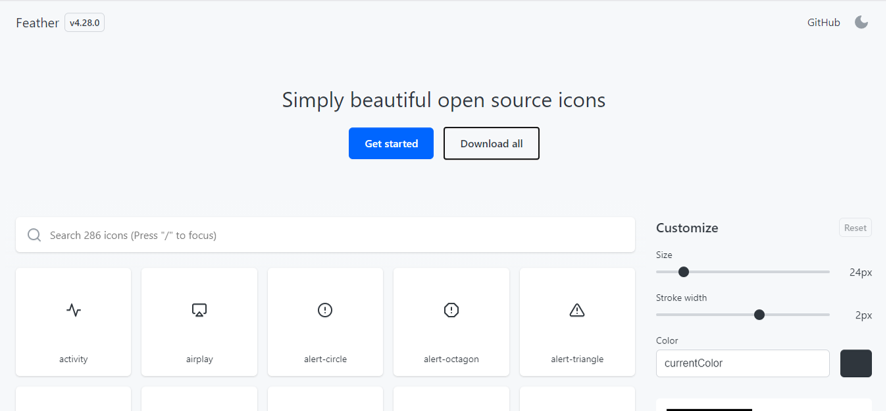Reset the customization settings
The width and height of the screenshot is (886, 411).
click(x=855, y=228)
